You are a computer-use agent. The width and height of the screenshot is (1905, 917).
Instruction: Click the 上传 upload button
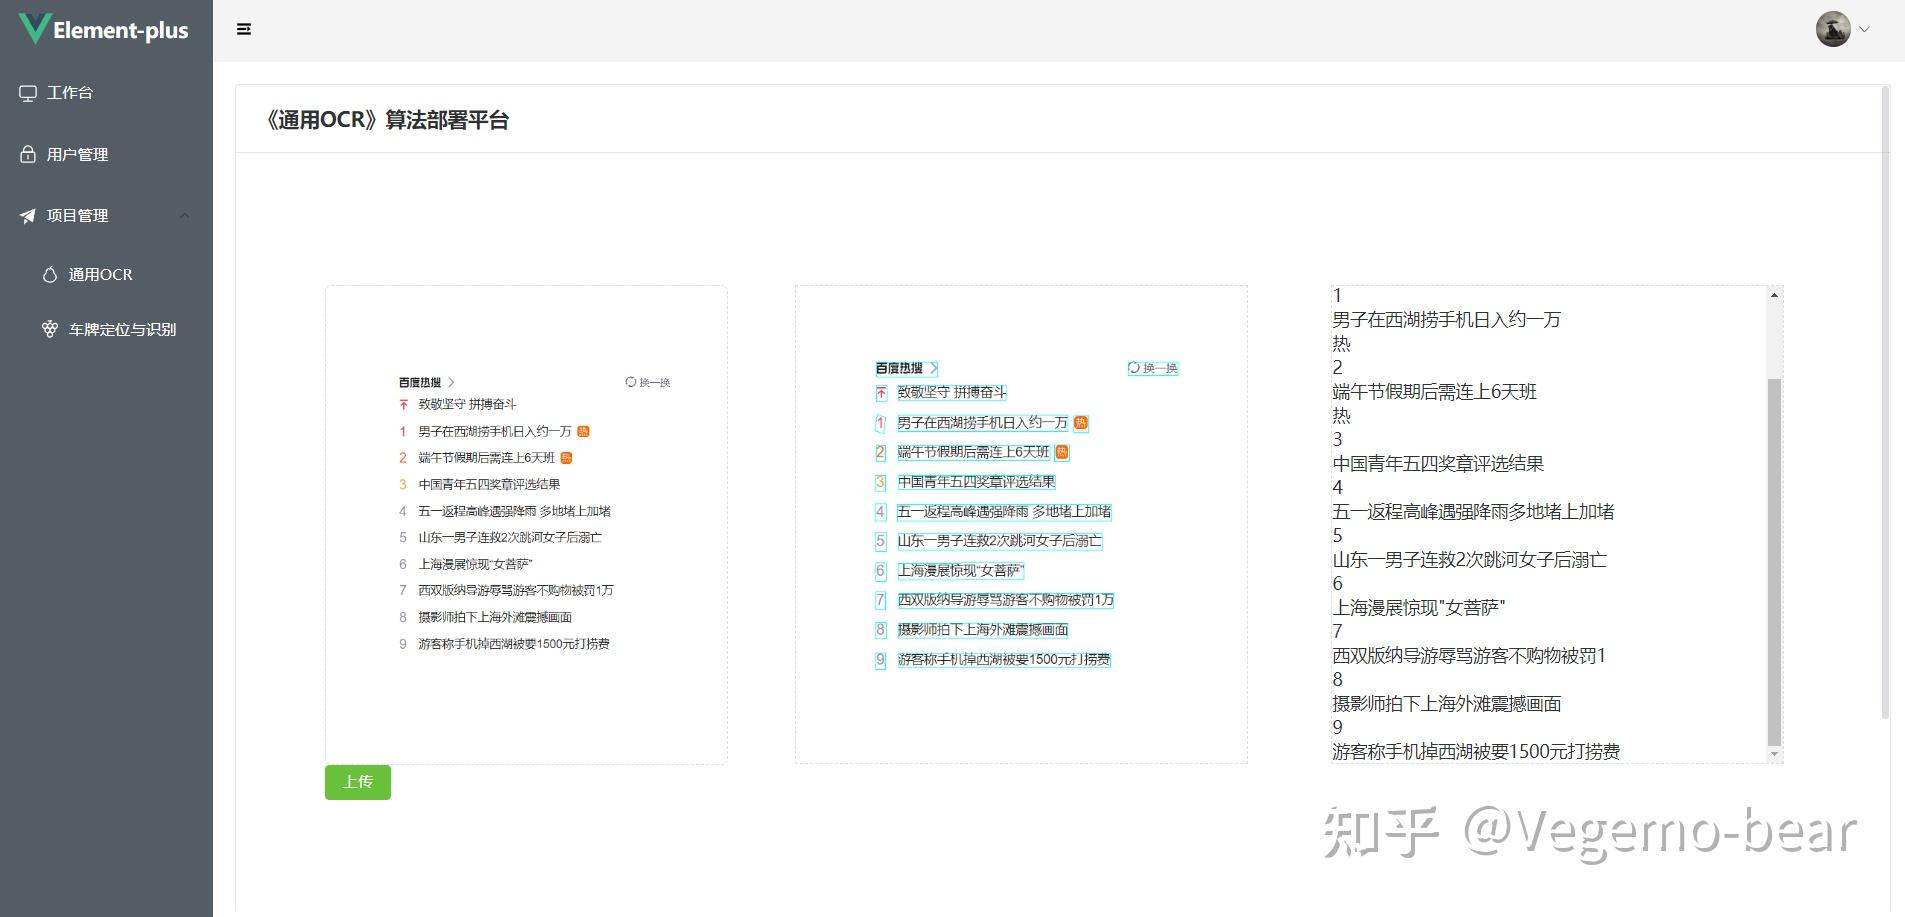(357, 782)
